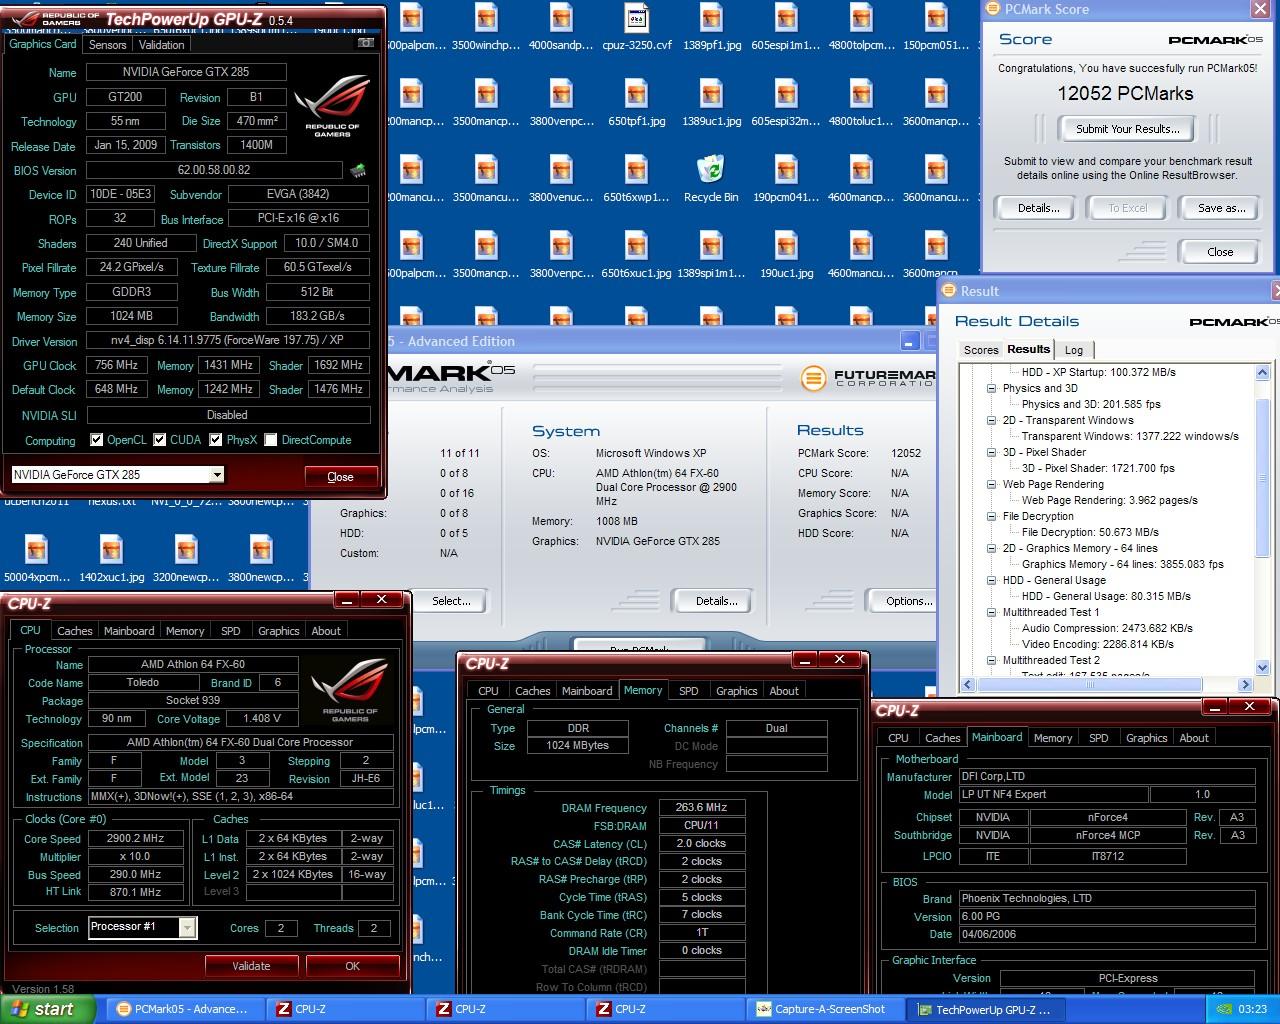Viewport: 1280px width, 1024px height.
Task: Click OK button in CPU-Z
Action: point(352,966)
